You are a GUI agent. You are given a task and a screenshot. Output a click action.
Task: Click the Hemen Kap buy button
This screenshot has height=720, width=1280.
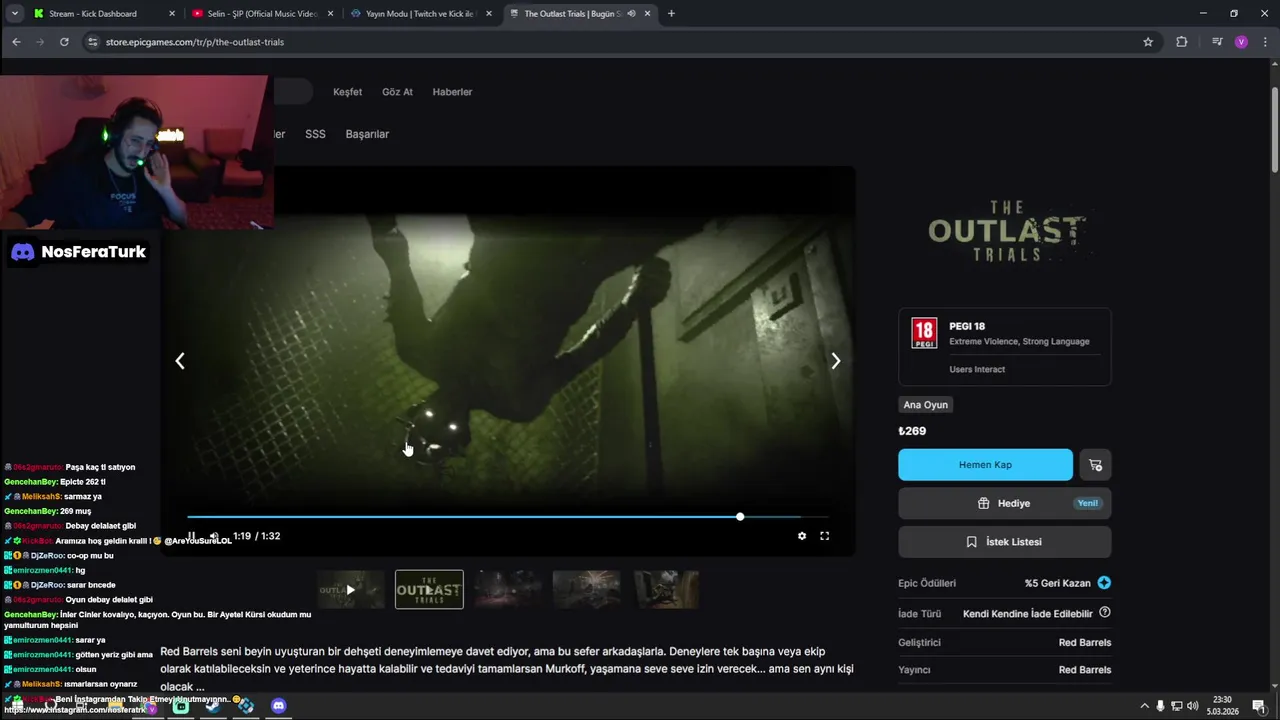pos(985,465)
